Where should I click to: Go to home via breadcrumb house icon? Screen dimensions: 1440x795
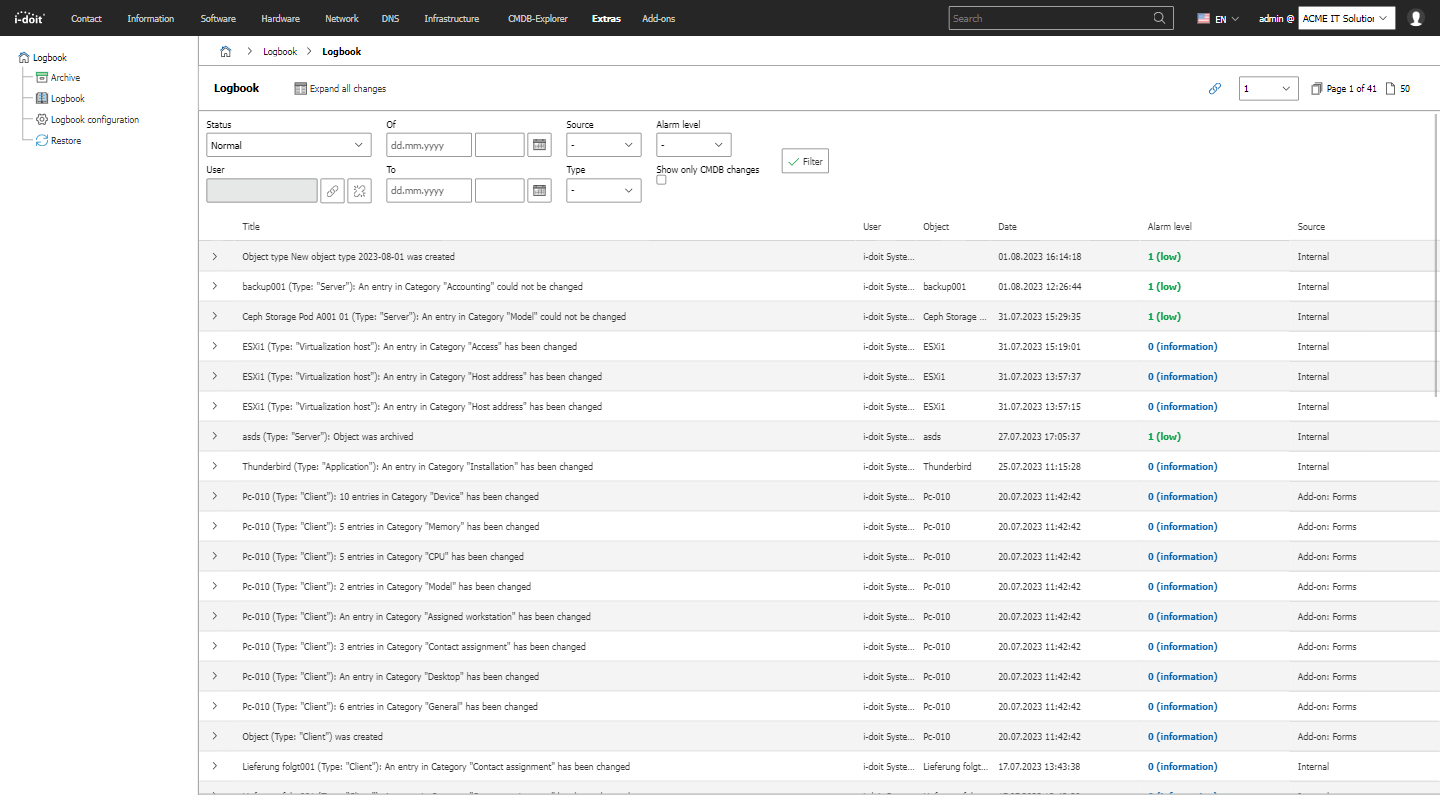pyautogui.click(x=226, y=51)
